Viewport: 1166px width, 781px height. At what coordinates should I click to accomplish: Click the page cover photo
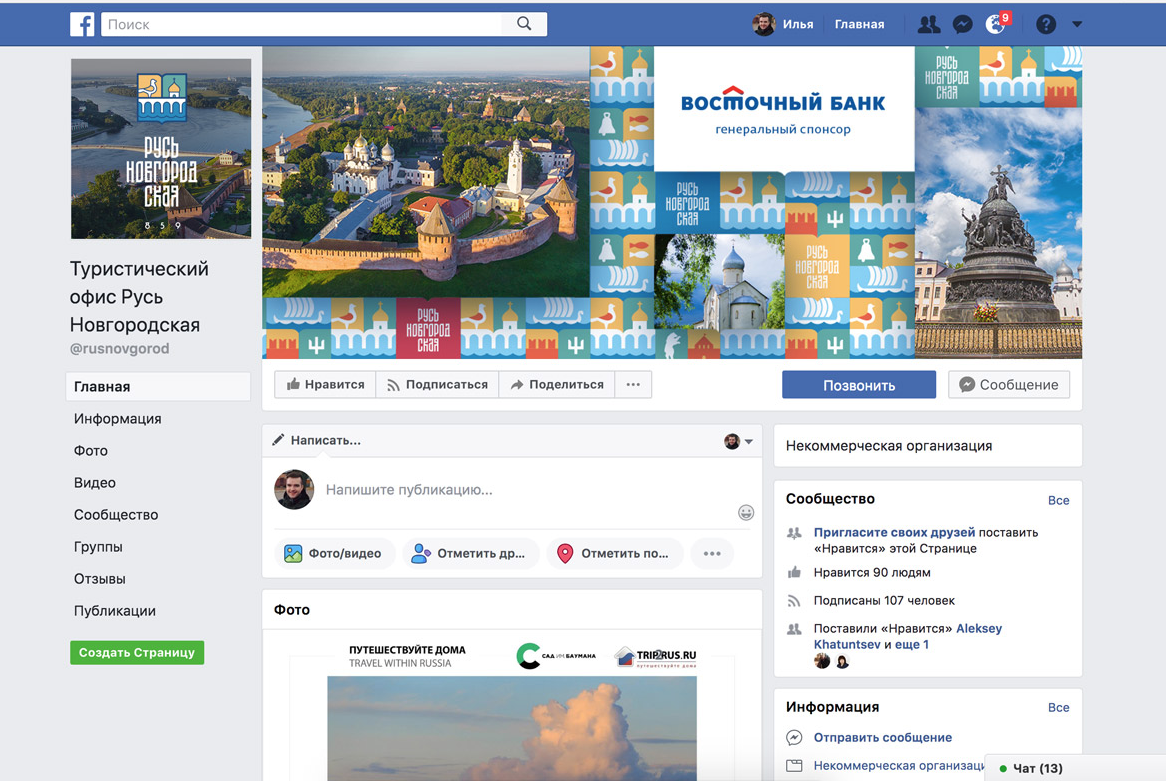click(672, 202)
